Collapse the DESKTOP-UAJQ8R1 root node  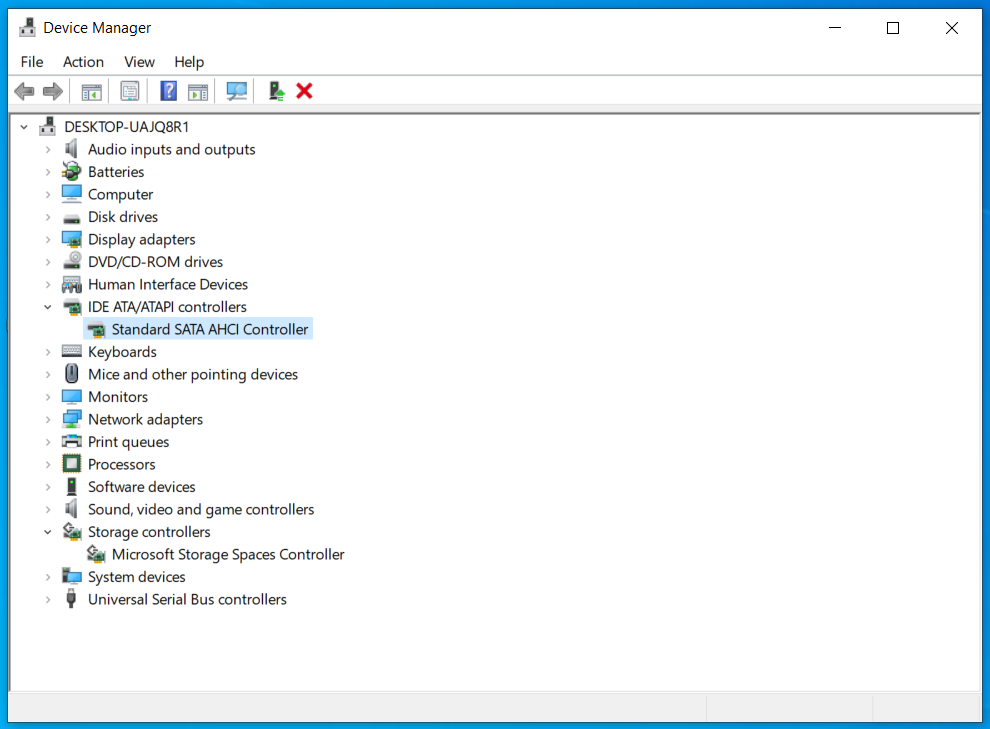tap(24, 127)
